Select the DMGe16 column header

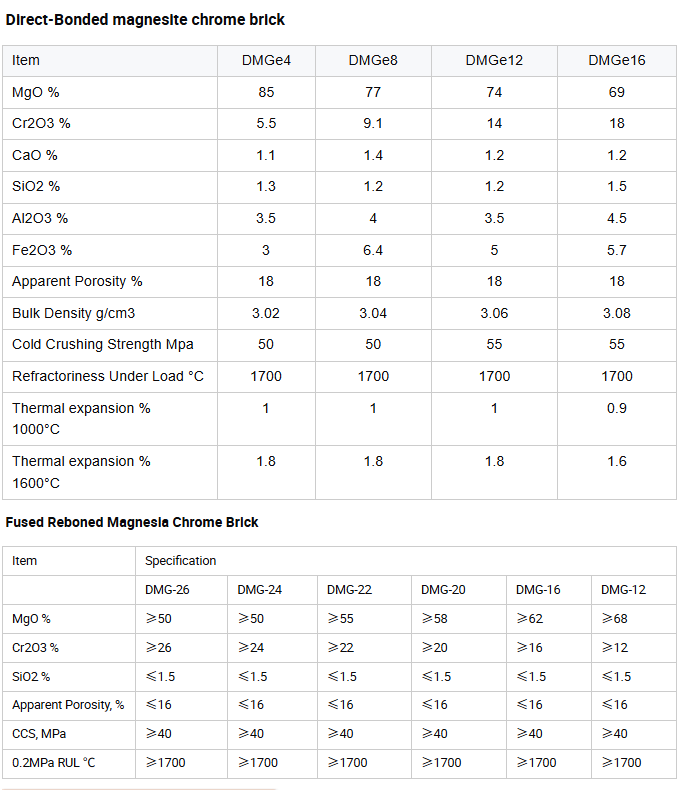pyautogui.click(x=617, y=60)
